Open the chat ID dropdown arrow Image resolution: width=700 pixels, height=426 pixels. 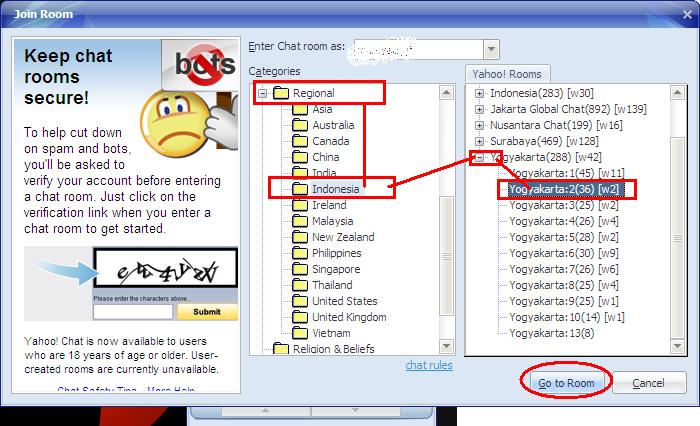click(491, 49)
